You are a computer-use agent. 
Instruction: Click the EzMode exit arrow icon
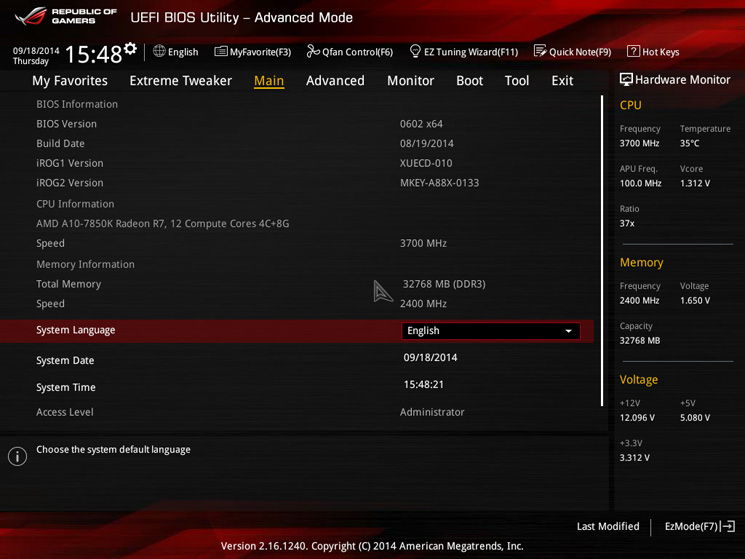(x=728, y=526)
